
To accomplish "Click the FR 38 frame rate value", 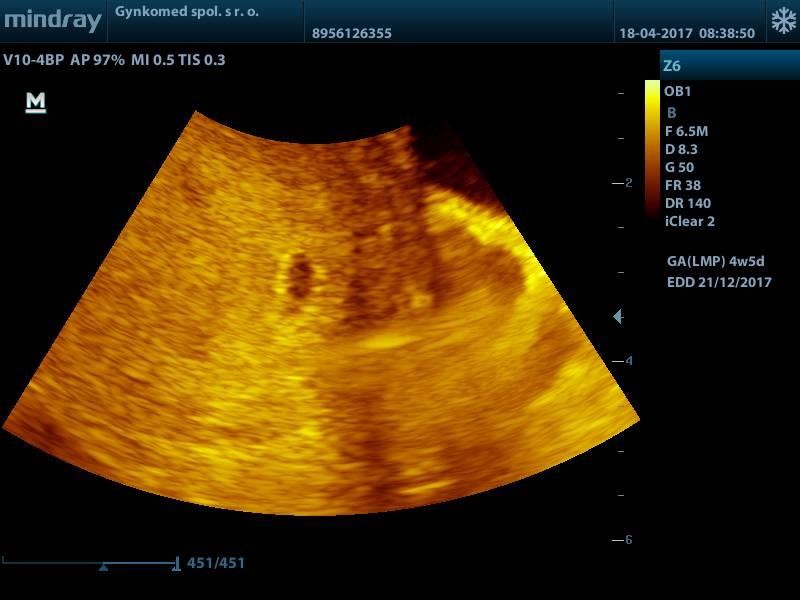I will [682, 185].
